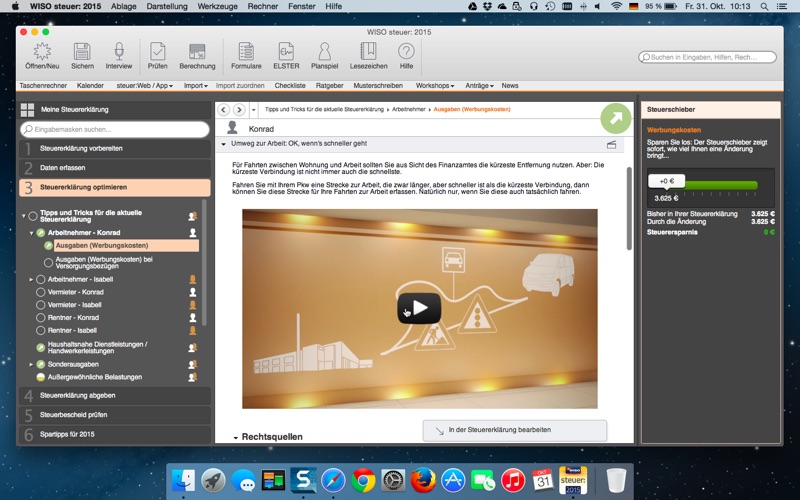
Task: Click the note icon beside Umweg zur Arbeit
Action: click(x=611, y=145)
